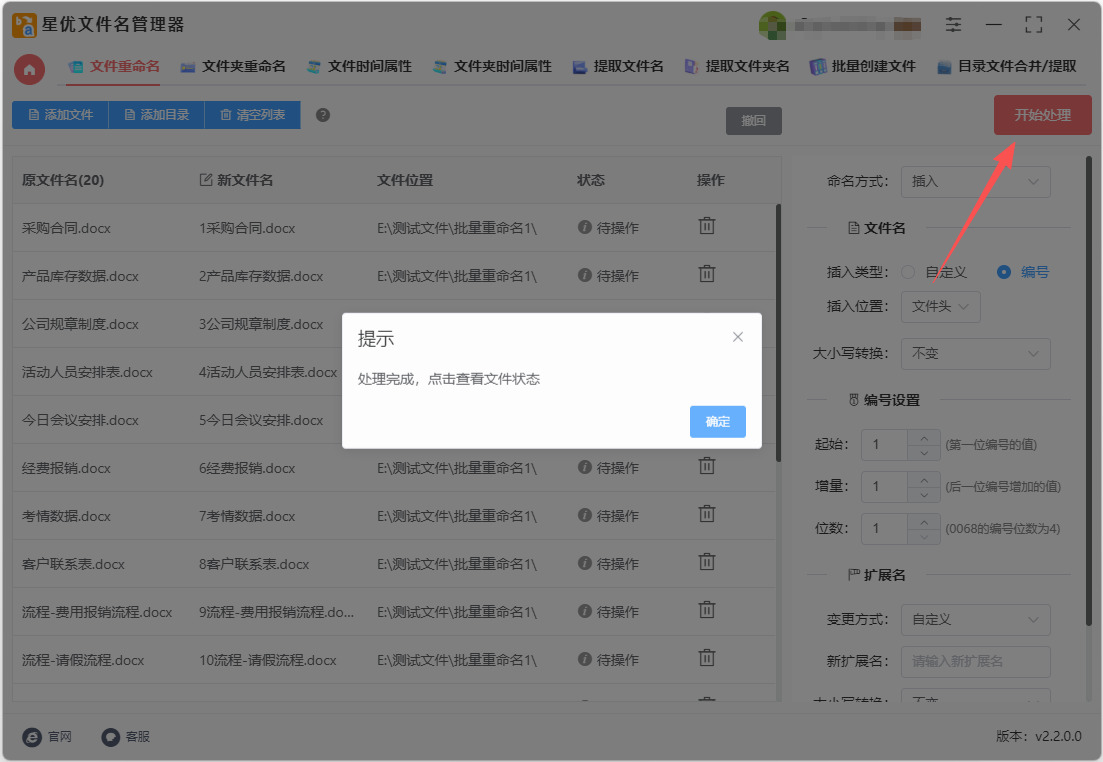The image size is (1103, 762).
Task: Click the 新扩展名 input field
Action: 976,661
